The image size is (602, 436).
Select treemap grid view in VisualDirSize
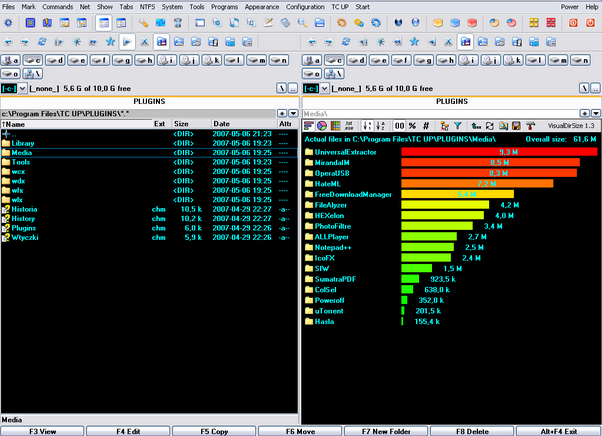(336, 126)
